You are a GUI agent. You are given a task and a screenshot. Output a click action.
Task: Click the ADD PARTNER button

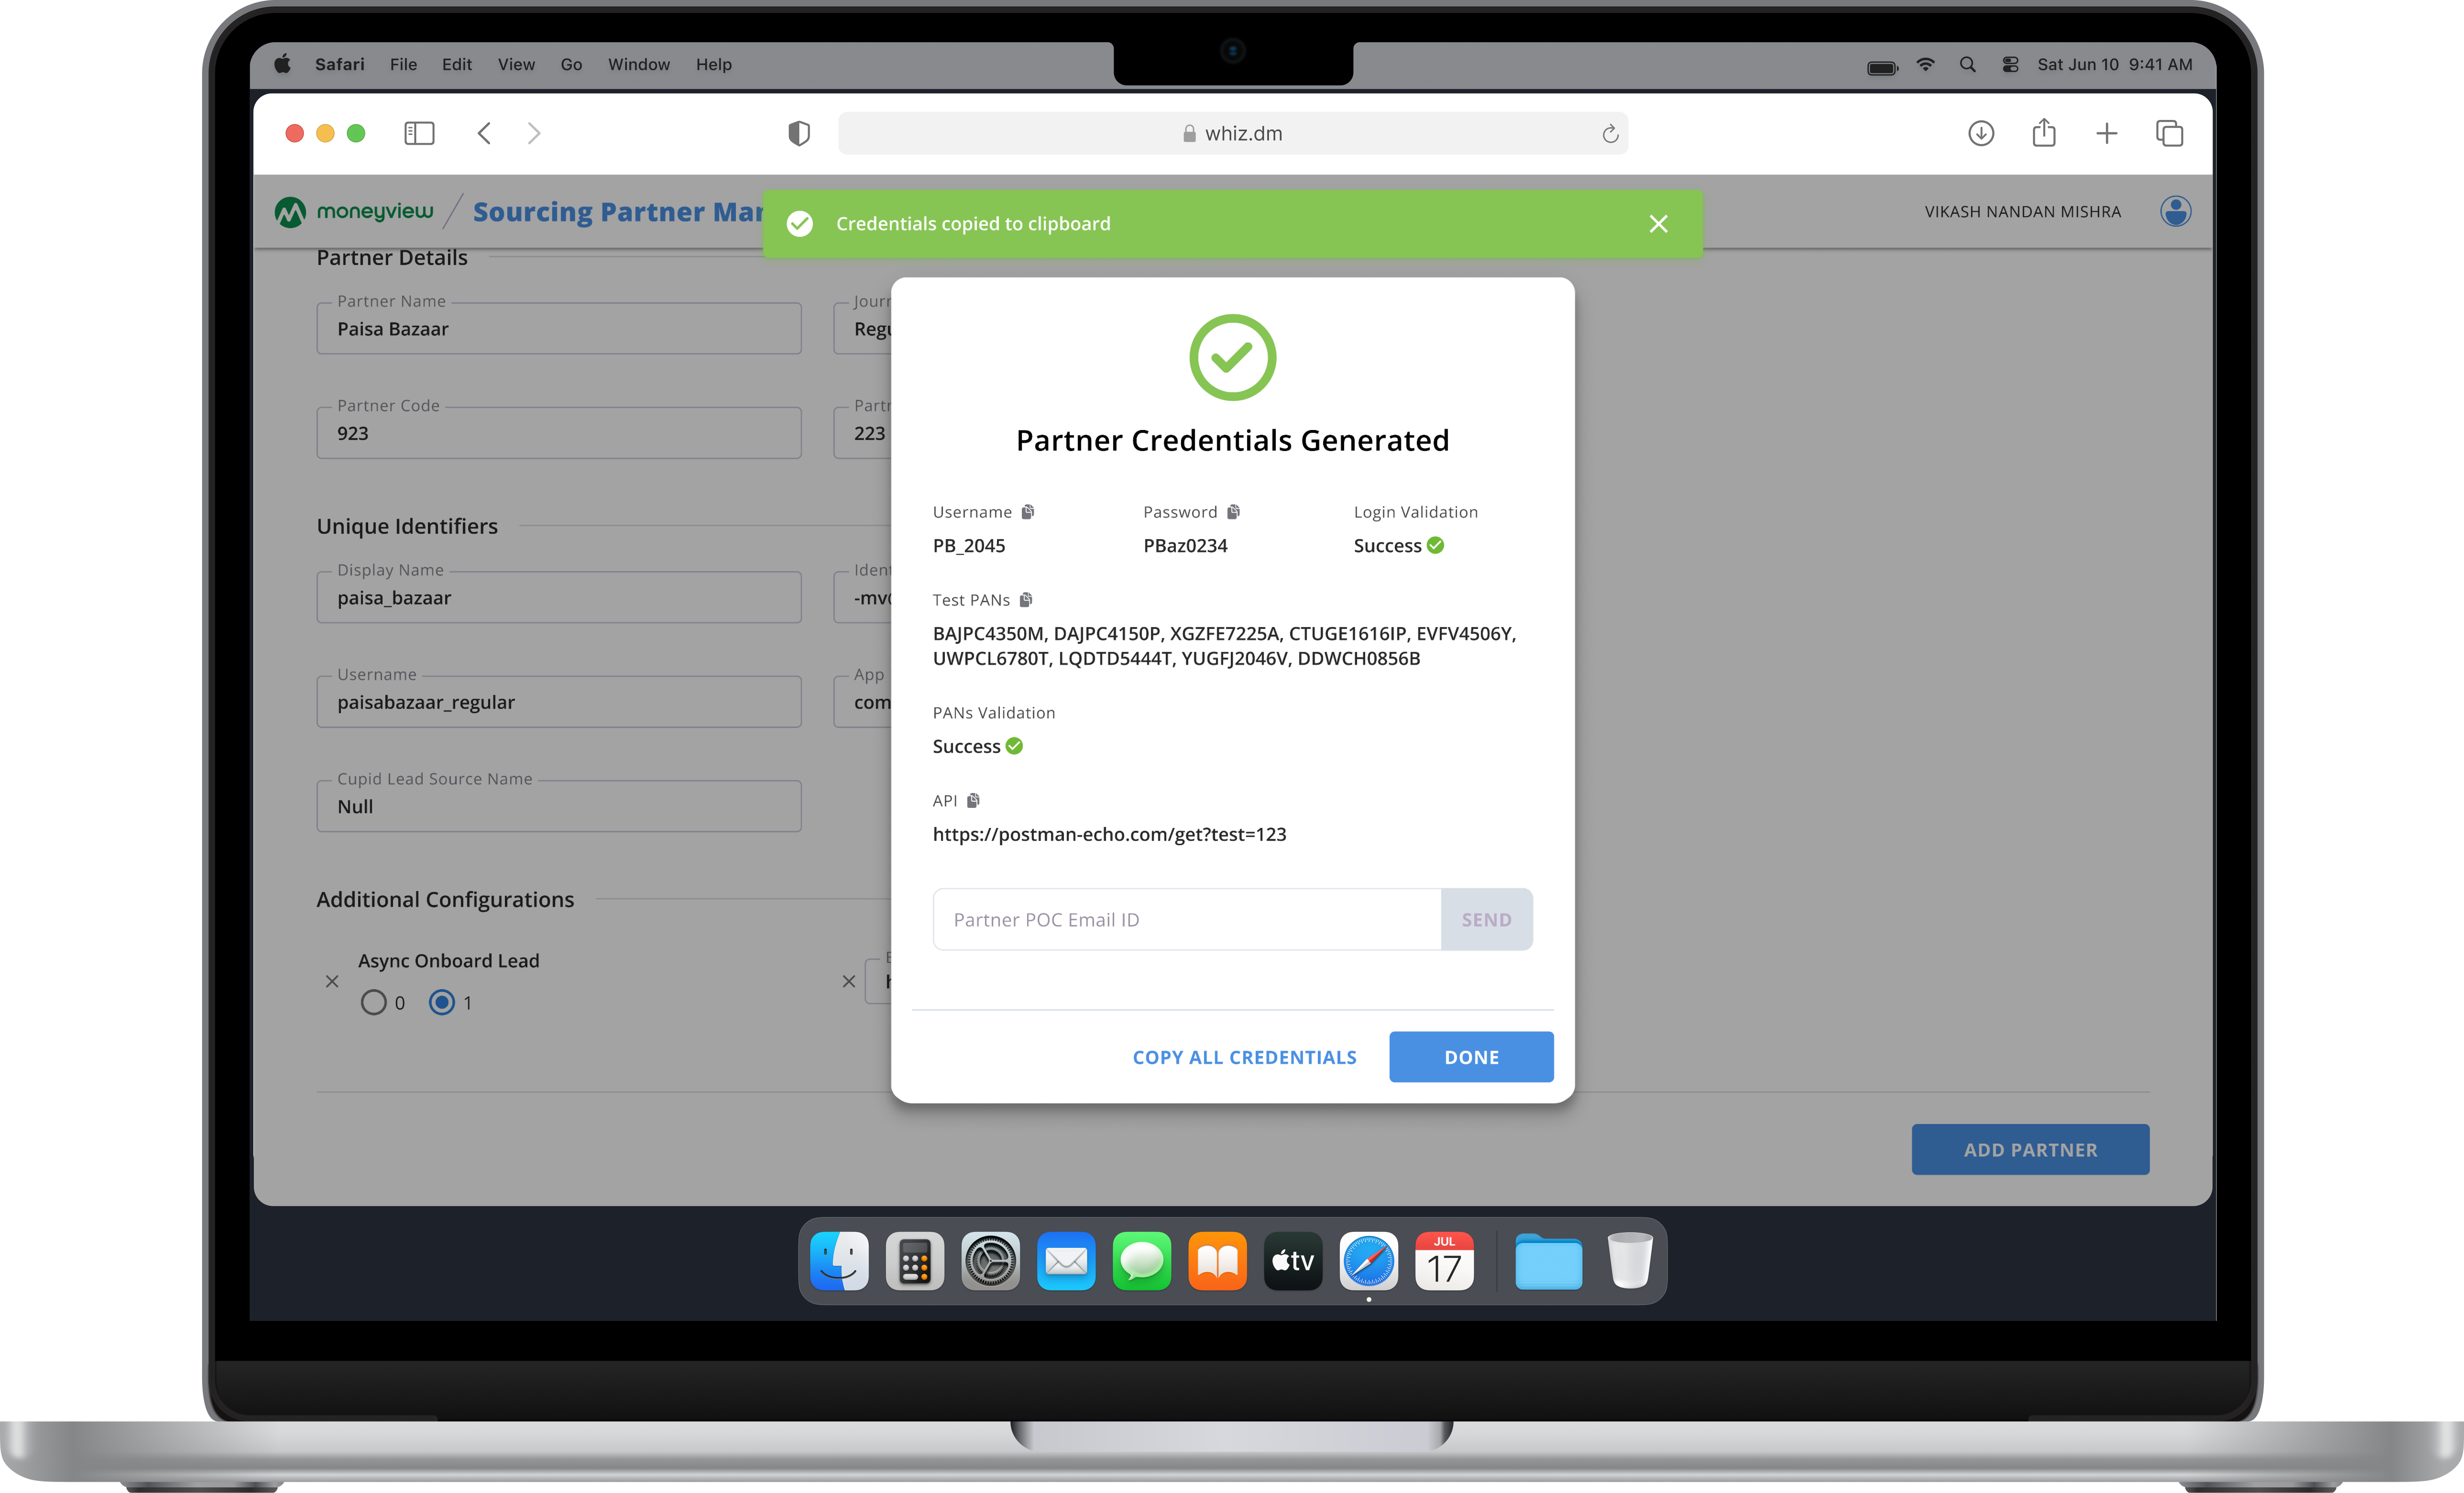click(x=2030, y=1150)
